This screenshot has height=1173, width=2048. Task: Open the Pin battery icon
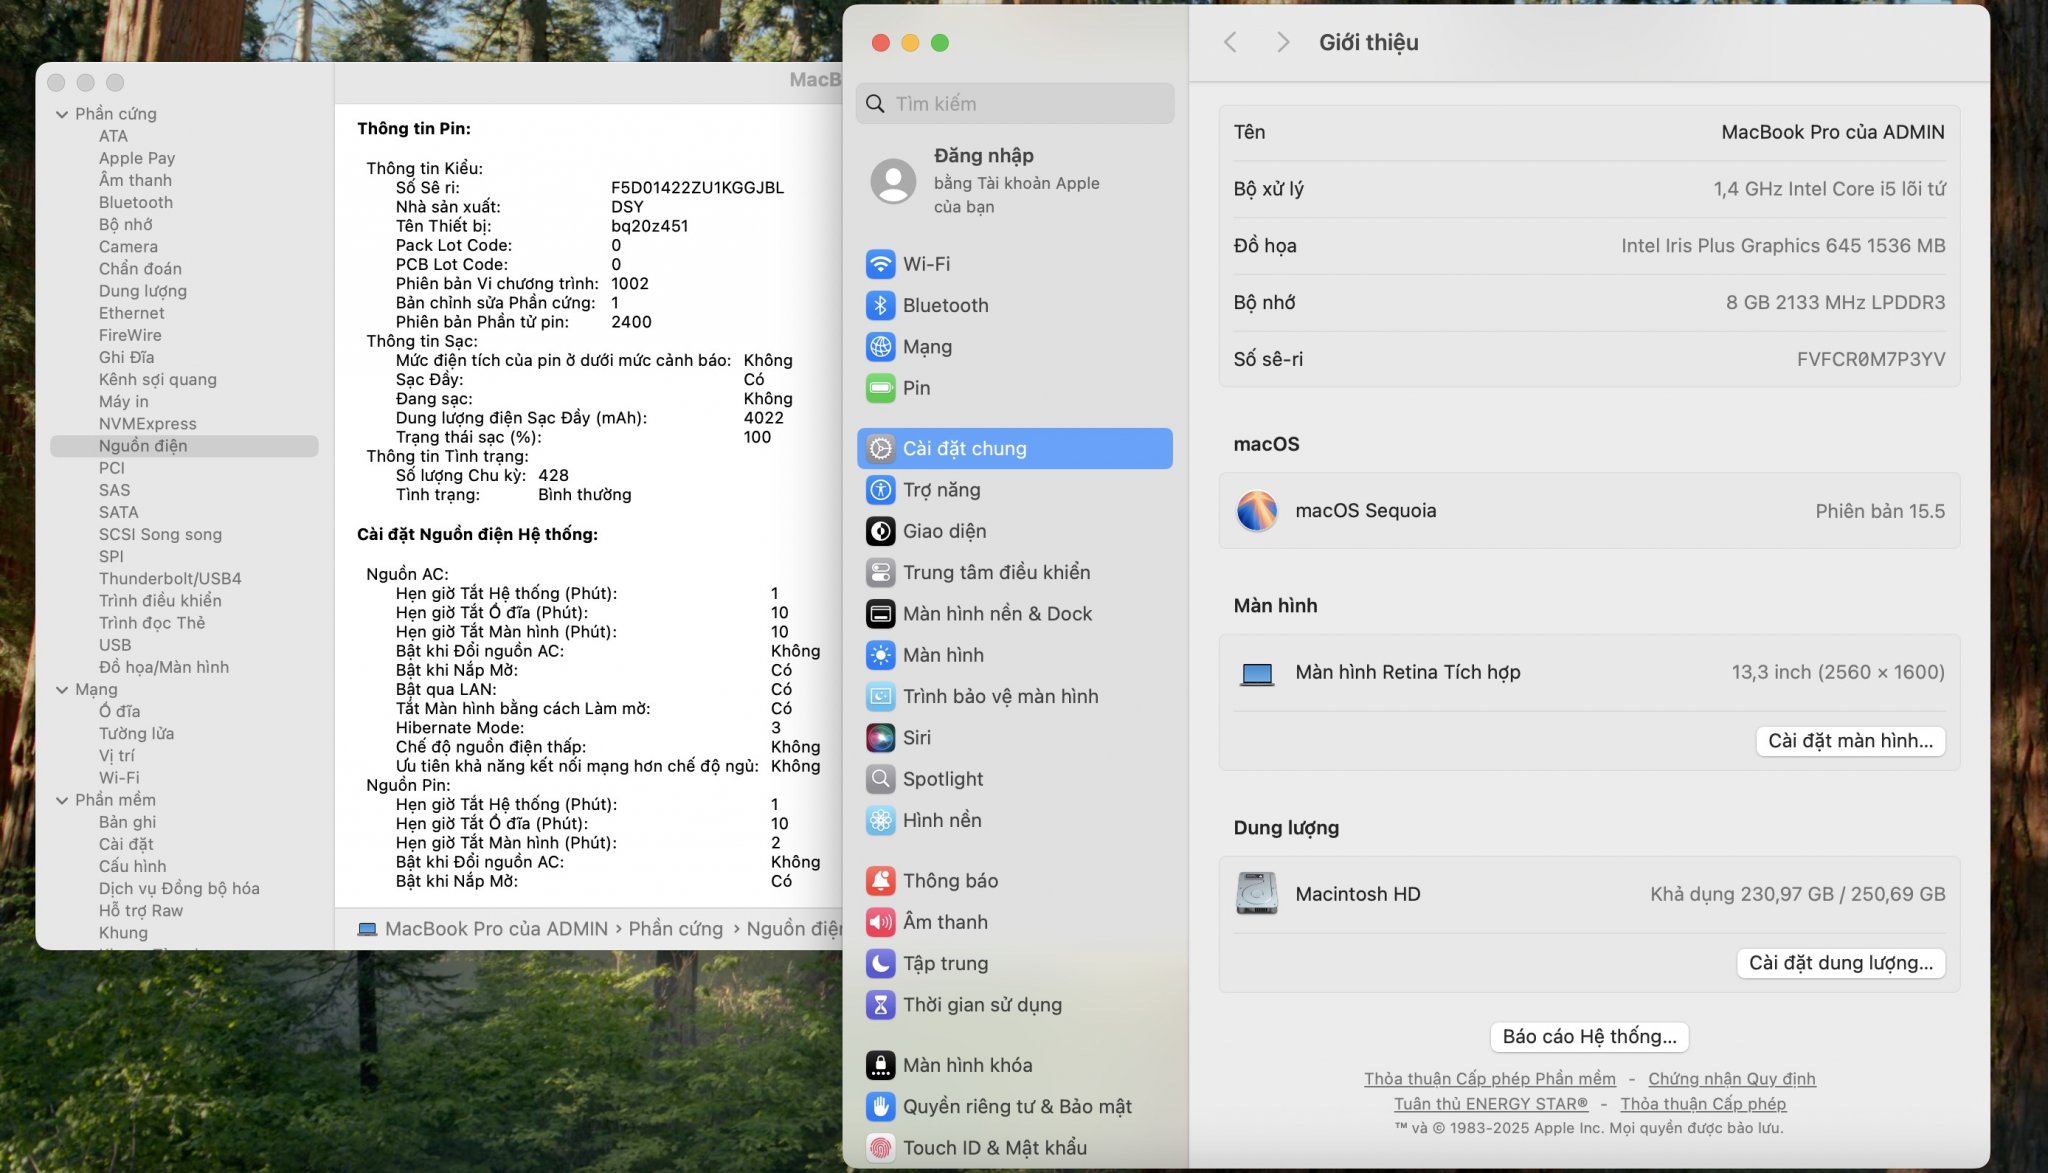[x=880, y=388]
